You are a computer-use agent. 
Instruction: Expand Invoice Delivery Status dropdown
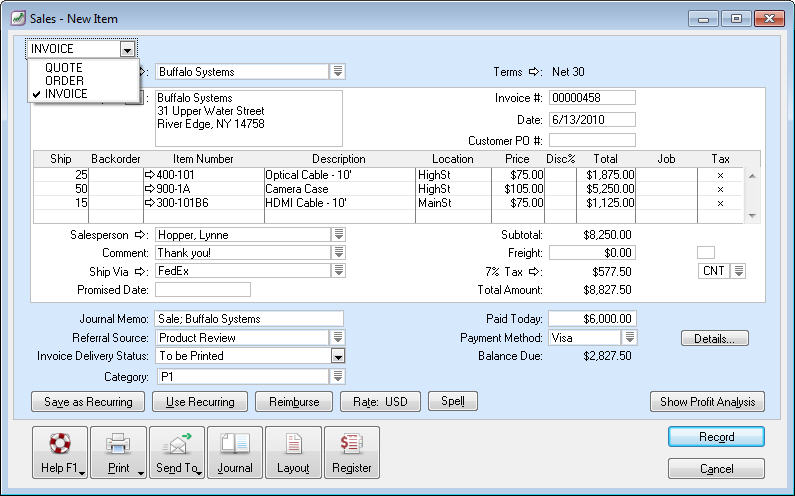point(338,356)
